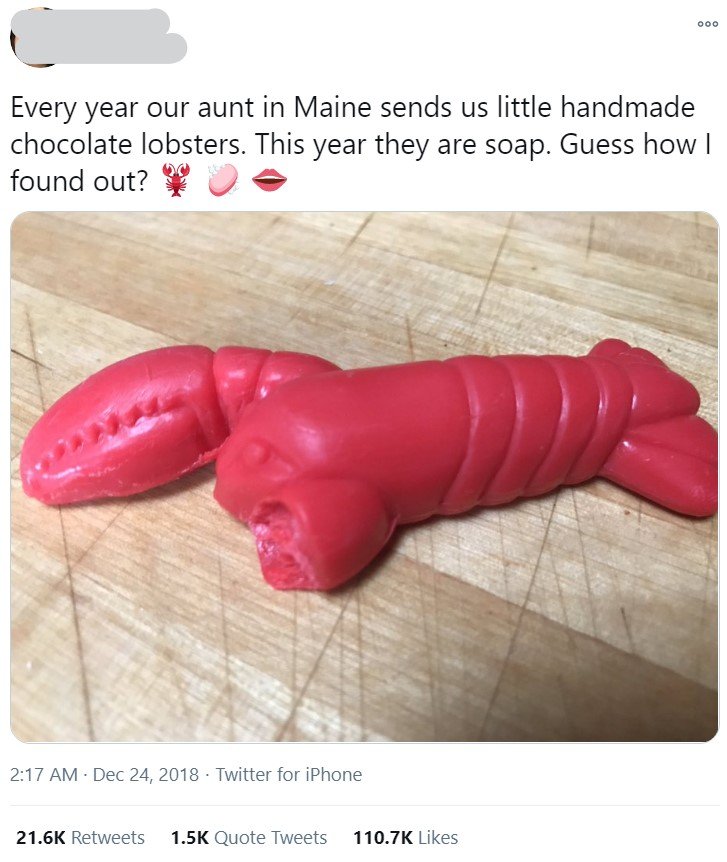
Task: Click the 2:17 AM timestamp
Action: click(43, 774)
